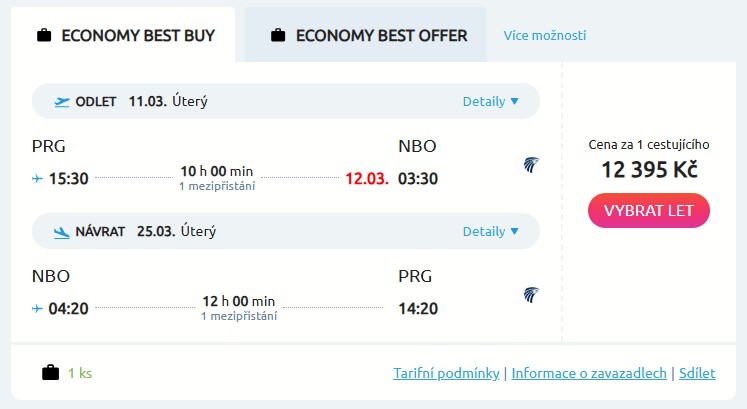This screenshot has width=747, height=409.
Task: Open the Tarifní podmínky link
Action: pyautogui.click(x=446, y=373)
